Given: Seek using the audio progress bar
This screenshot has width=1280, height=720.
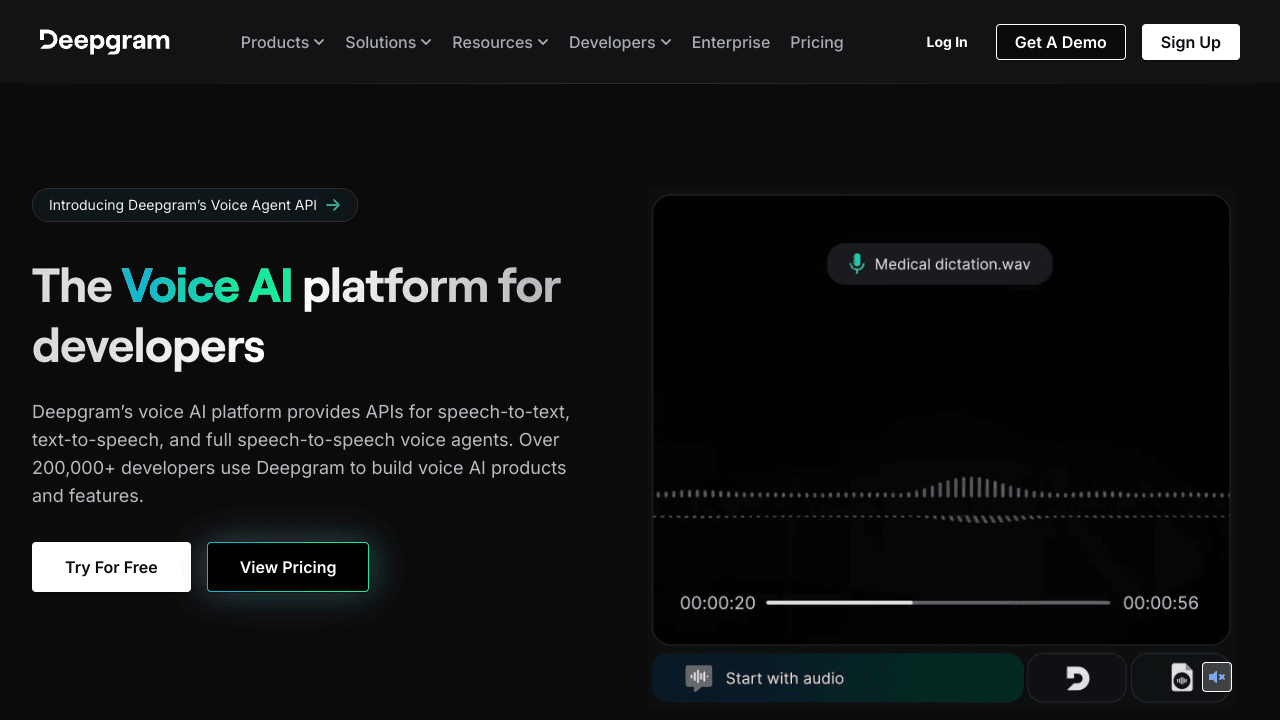Looking at the screenshot, I should point(938,603).
